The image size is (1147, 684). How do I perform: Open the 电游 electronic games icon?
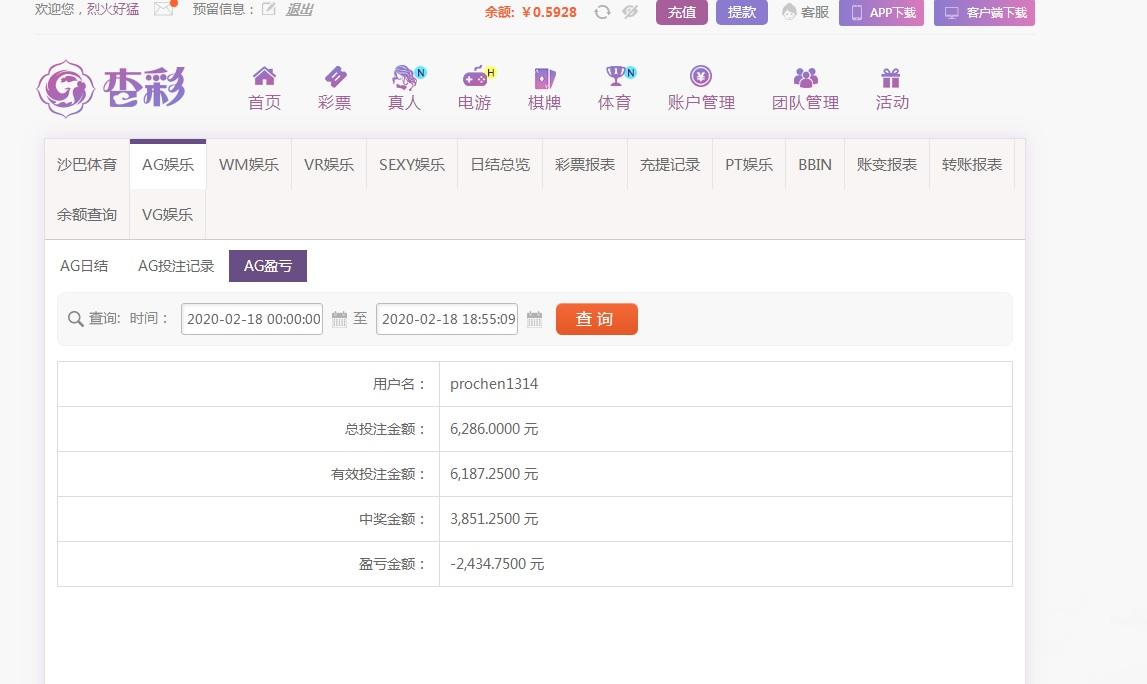[474, 87]
